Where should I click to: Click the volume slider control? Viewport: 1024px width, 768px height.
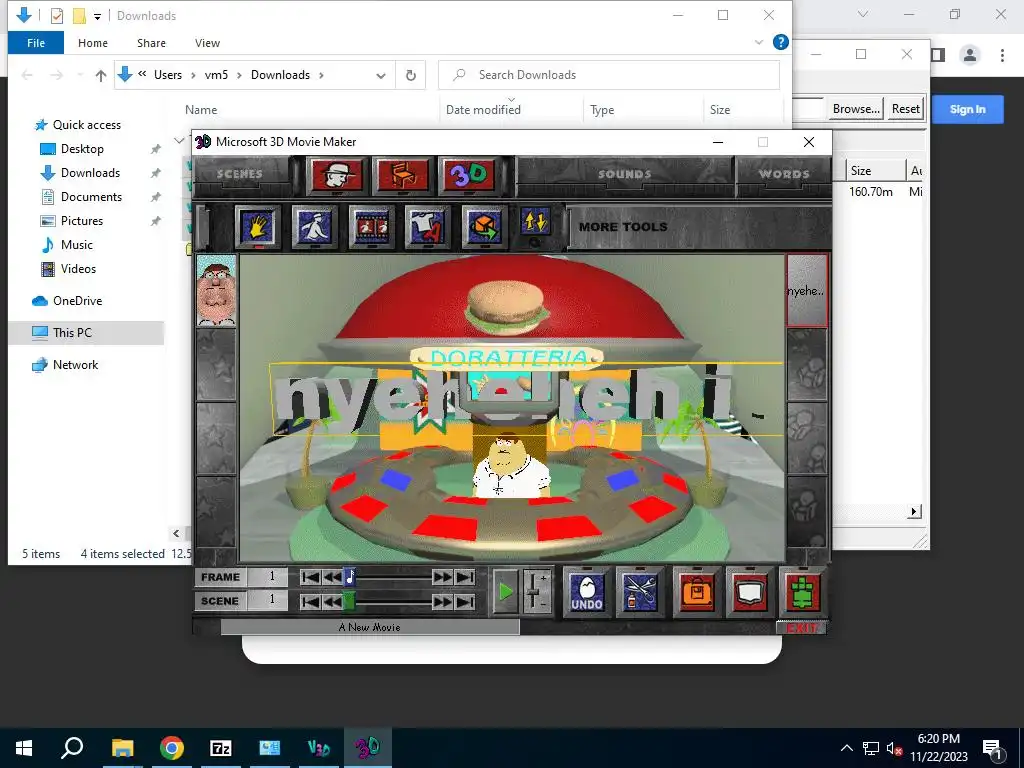coord(537,592)
